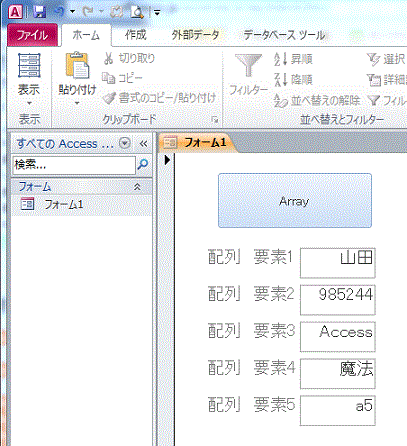Switch to the ホーム ribbon tab

[x=86, y=35]
